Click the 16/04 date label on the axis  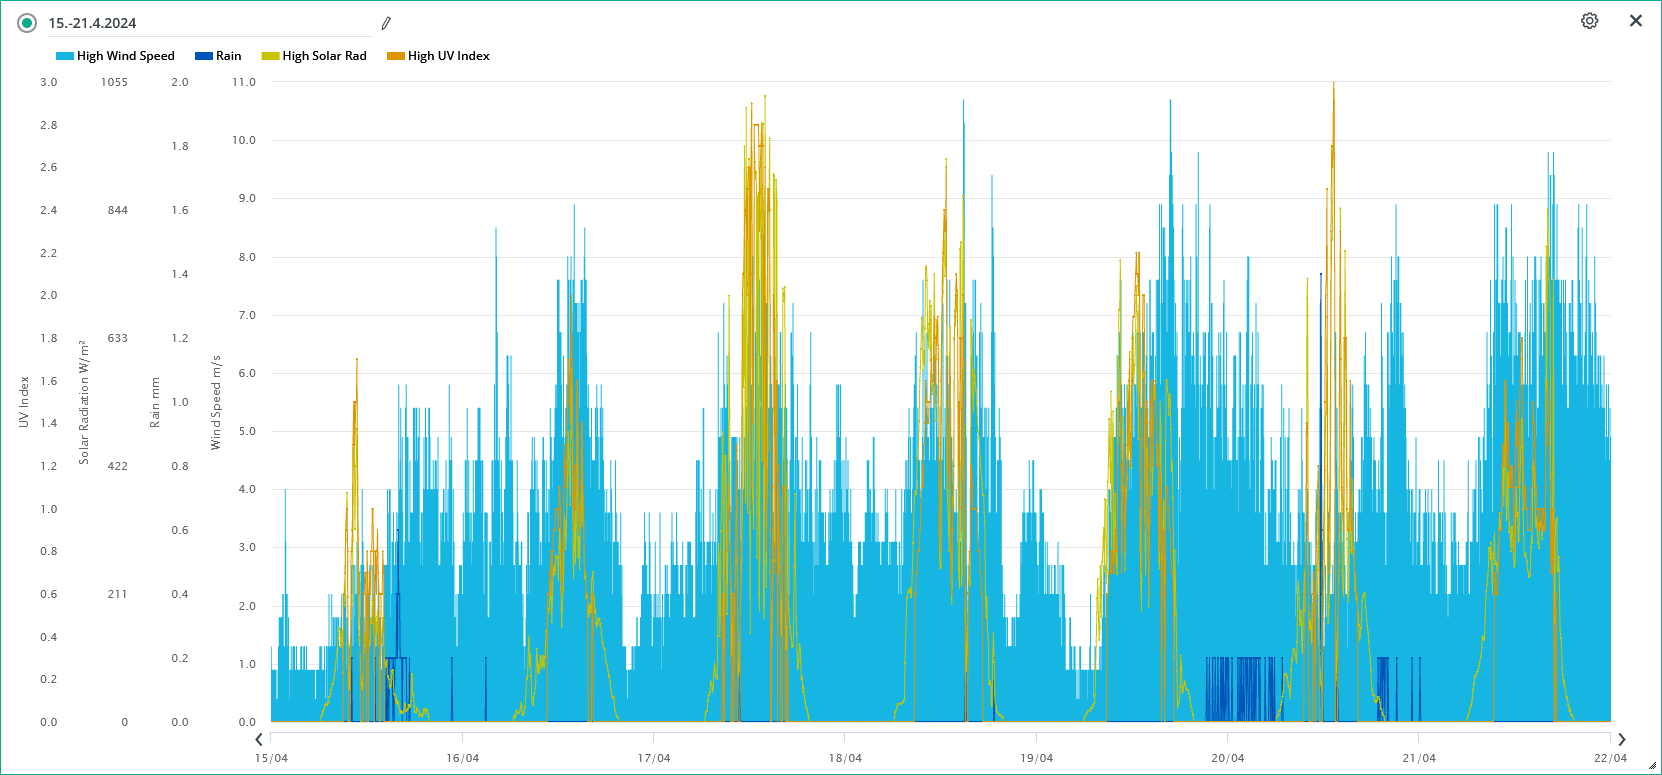(x=462, y=758)
